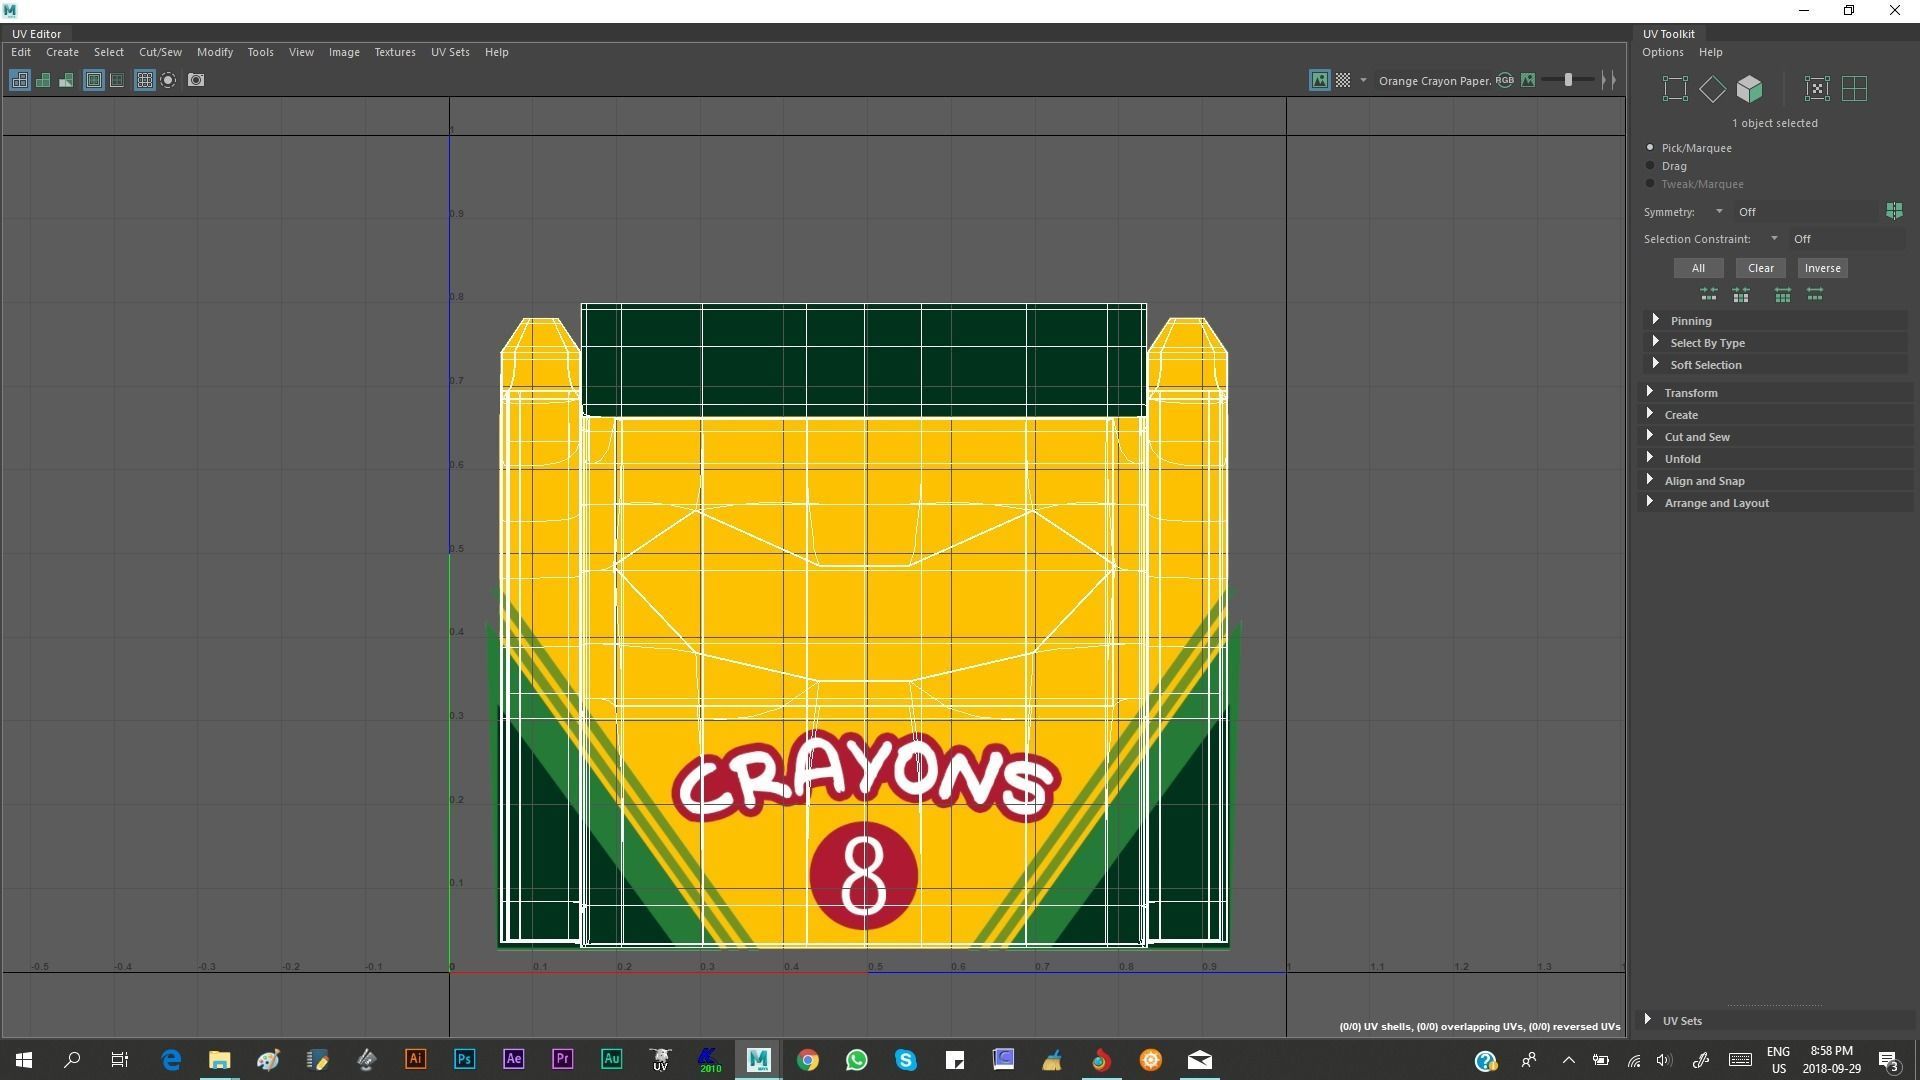Open the UV Toolkit Options menu
This screenshot has height=1080, width=1920.
[1663, 52]
